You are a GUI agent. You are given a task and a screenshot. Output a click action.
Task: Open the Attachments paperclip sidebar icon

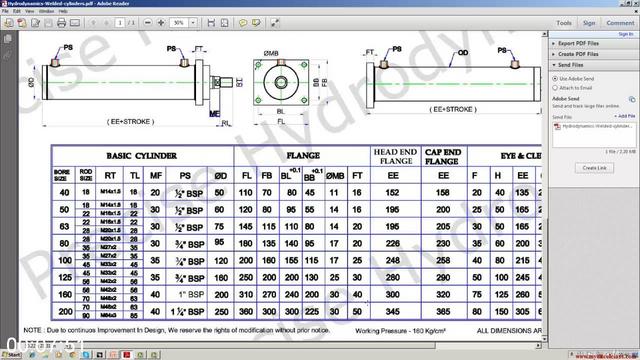coord(8,55)
